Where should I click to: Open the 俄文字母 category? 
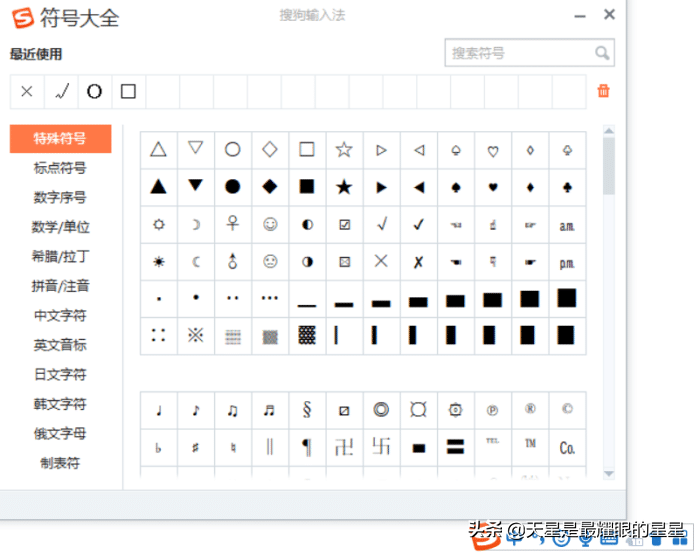60,433
